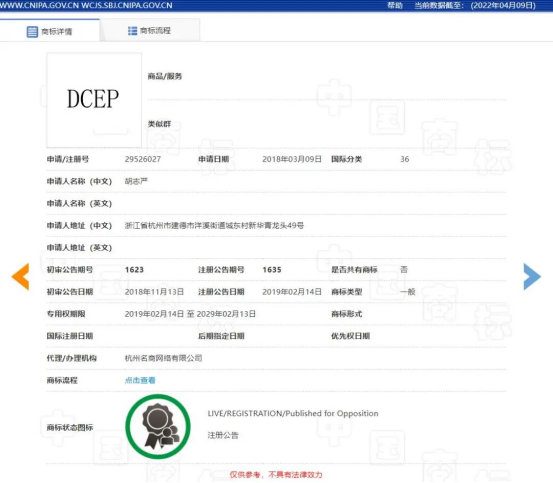Open the 点击查看 trademark flow link
553x483 pixels.
140,380
